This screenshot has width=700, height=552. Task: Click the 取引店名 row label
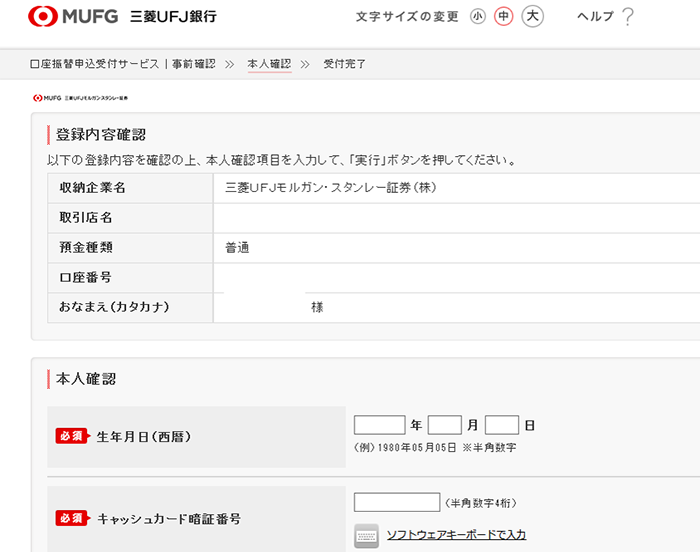(x=86, y=217)
